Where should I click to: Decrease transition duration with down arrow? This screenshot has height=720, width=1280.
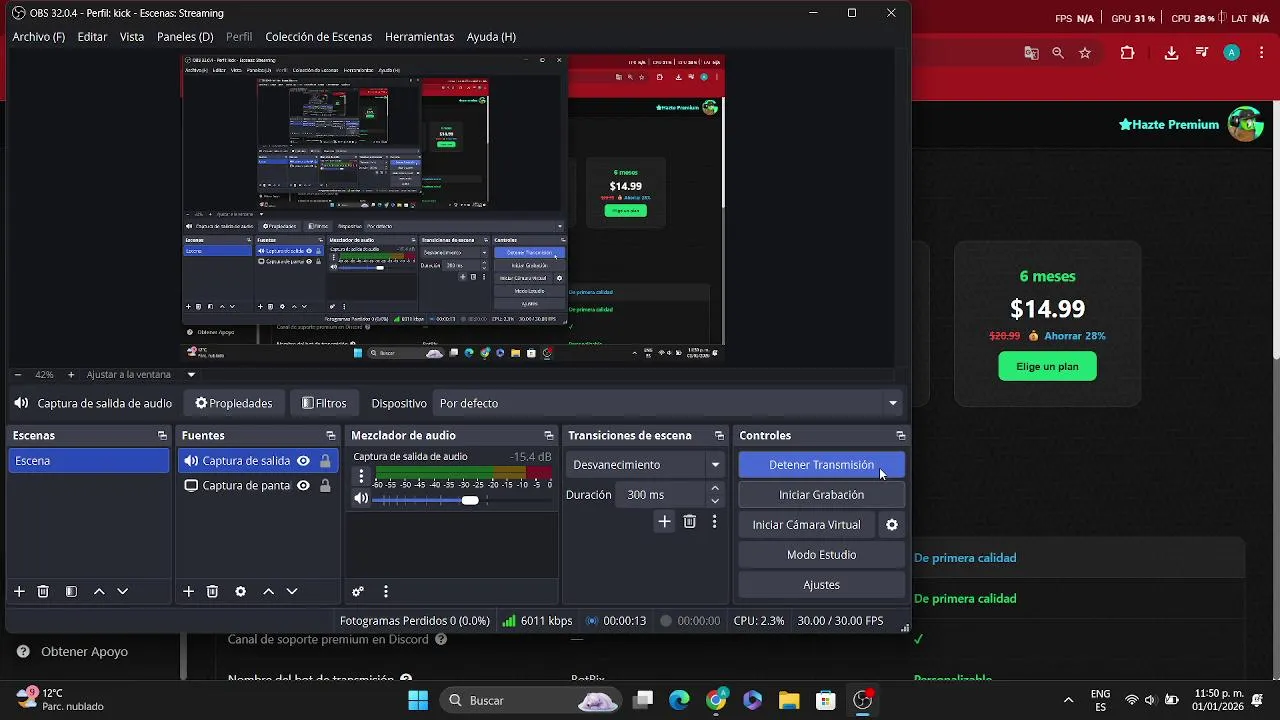point(715,501)
